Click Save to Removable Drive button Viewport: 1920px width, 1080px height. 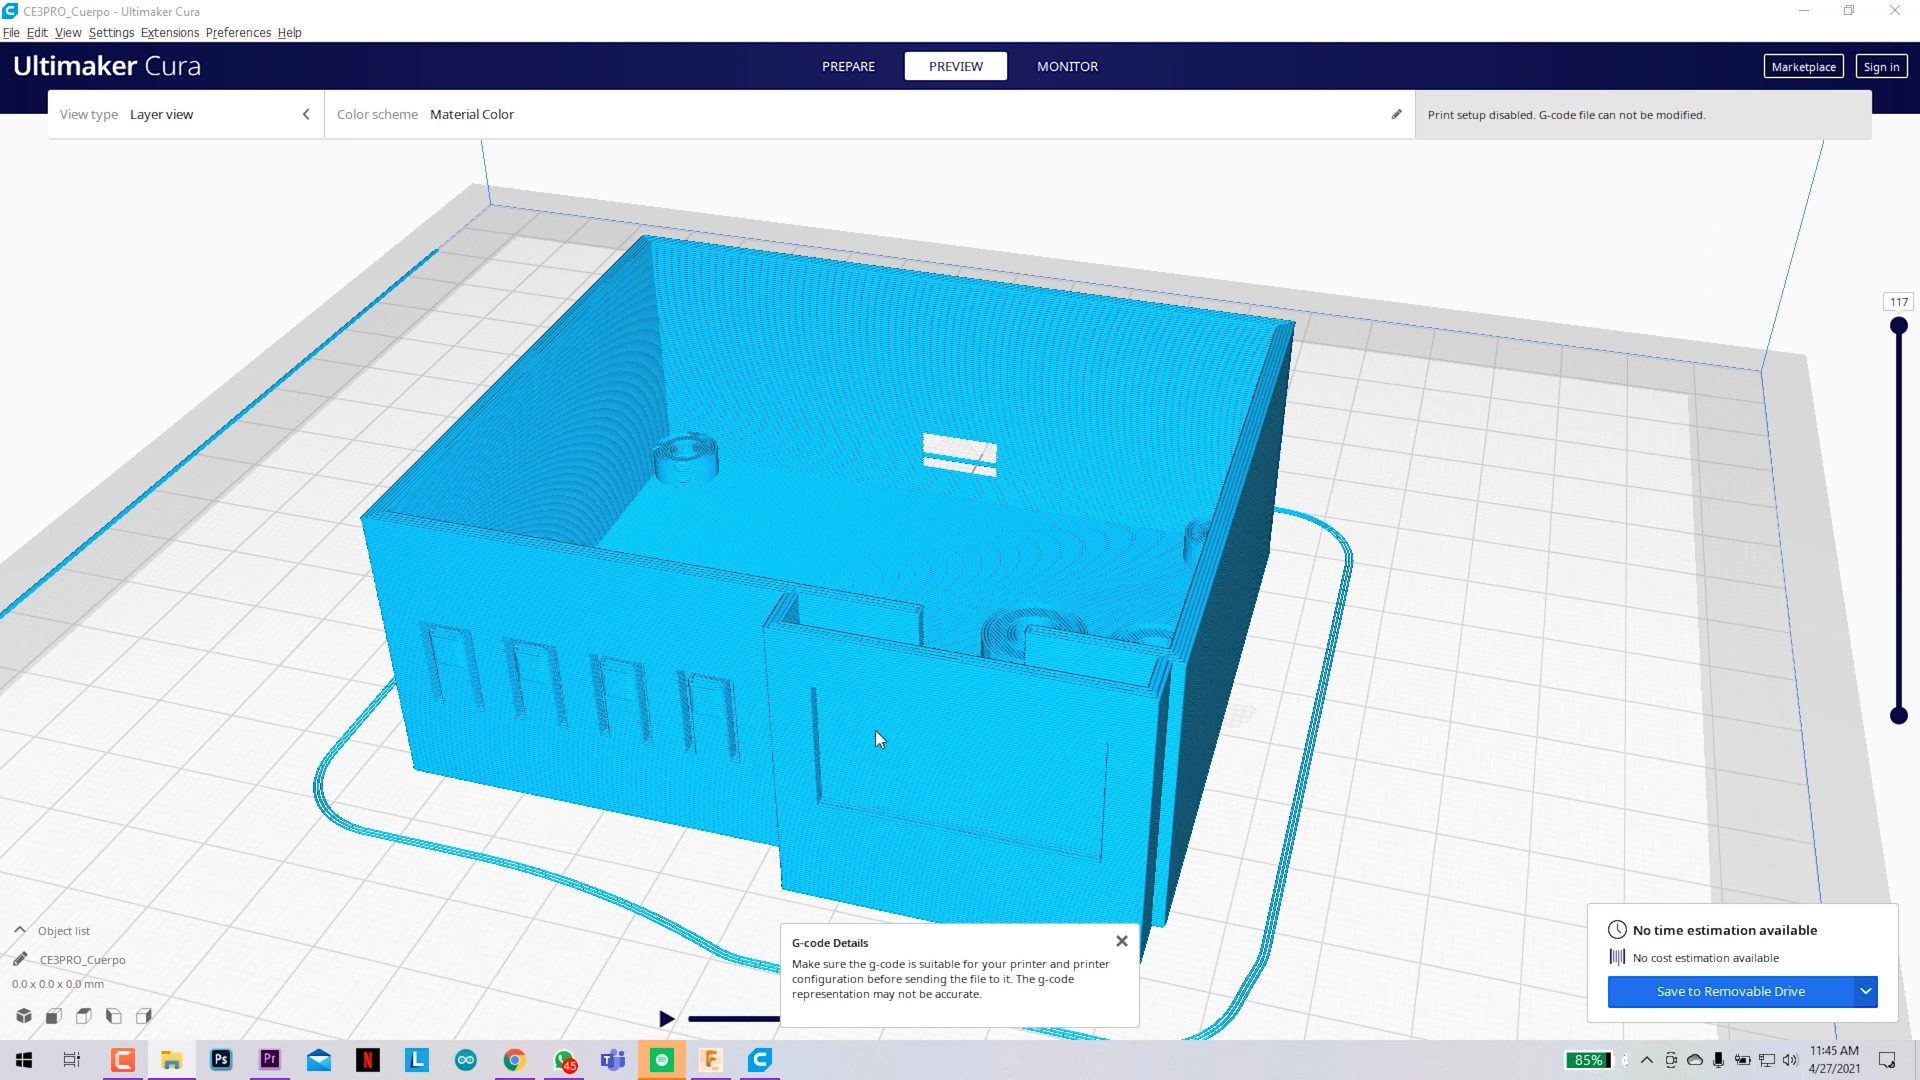(x=1730, y=991)
